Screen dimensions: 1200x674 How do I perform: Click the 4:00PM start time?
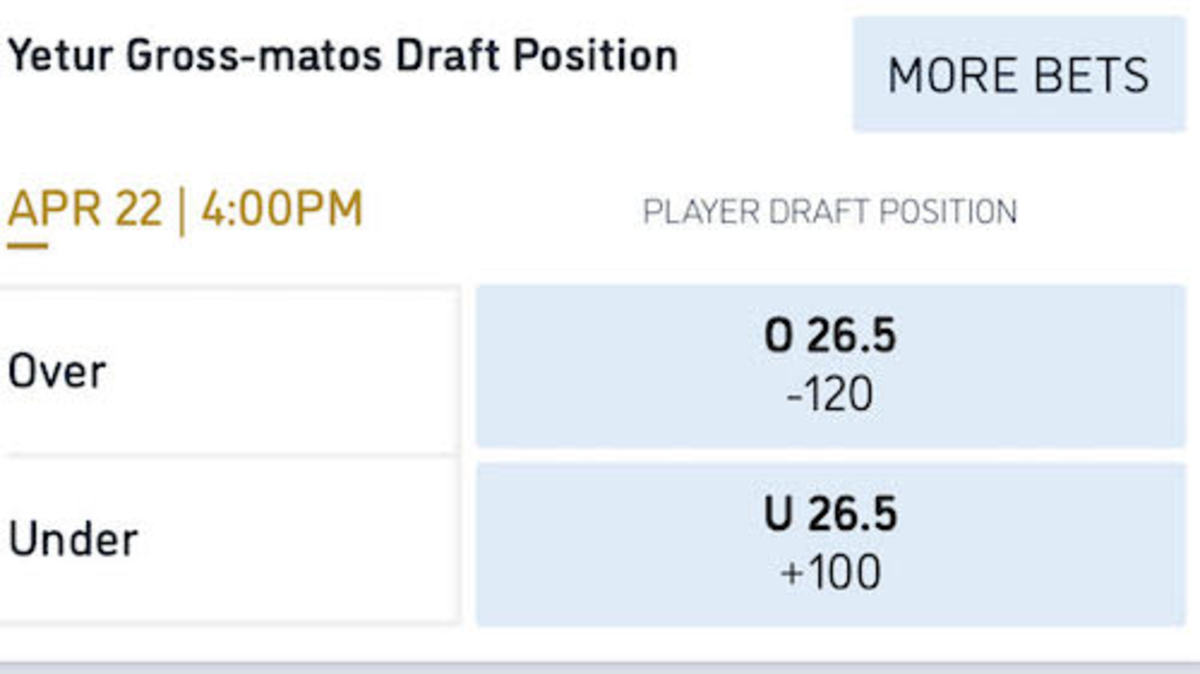coord(281,211)
